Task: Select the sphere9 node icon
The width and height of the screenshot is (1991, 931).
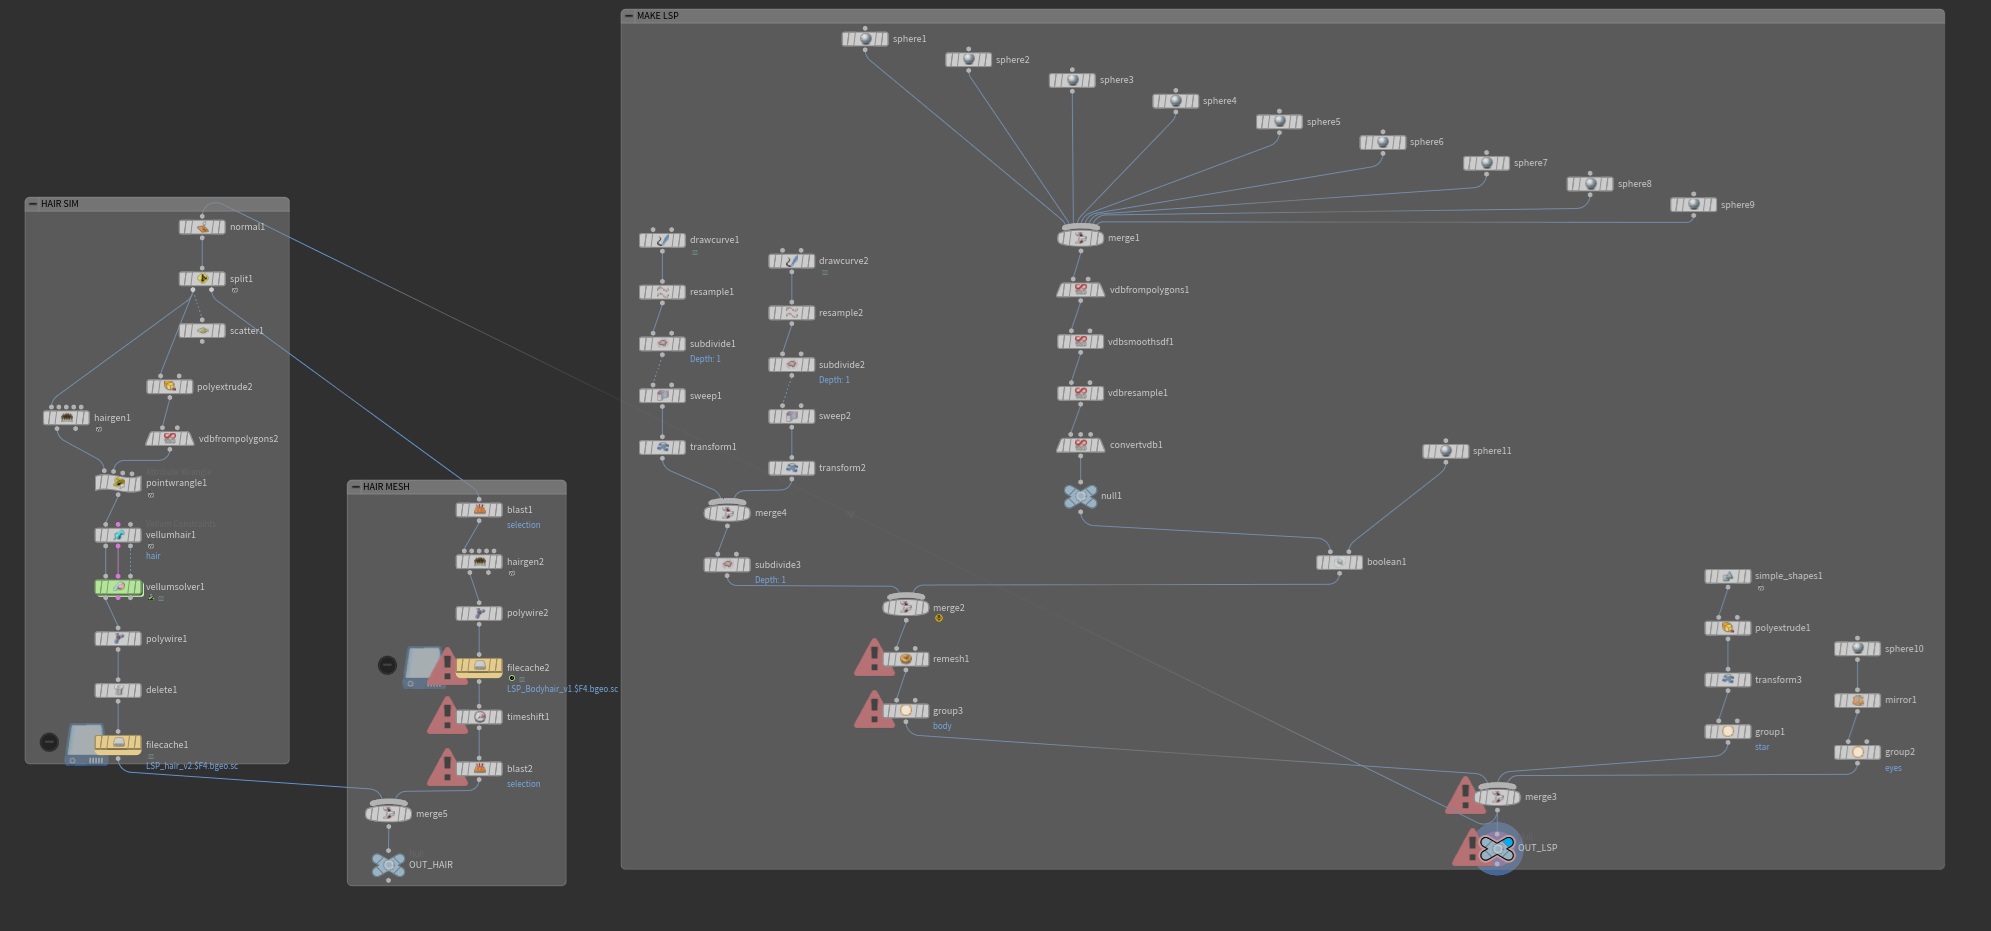Action: [1694, 205]
